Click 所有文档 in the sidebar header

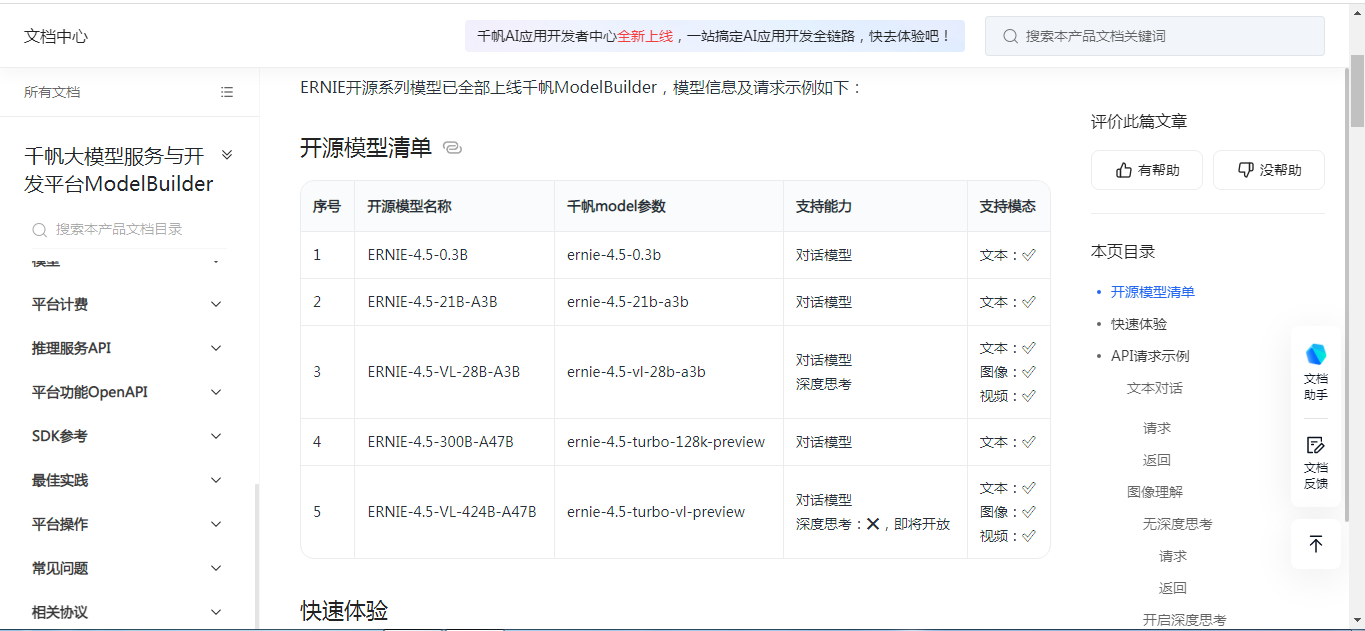52,92
